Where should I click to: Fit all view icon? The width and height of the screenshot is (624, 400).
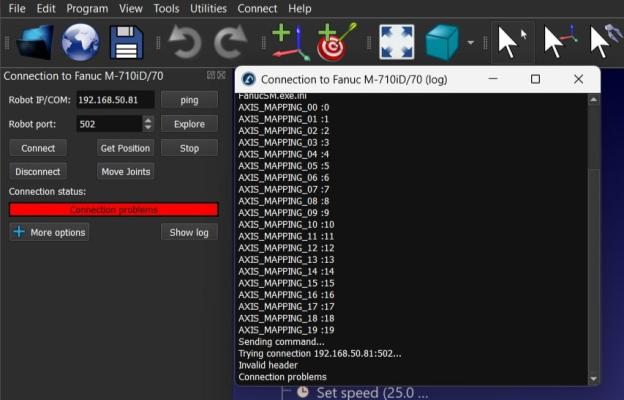(396, 42)
